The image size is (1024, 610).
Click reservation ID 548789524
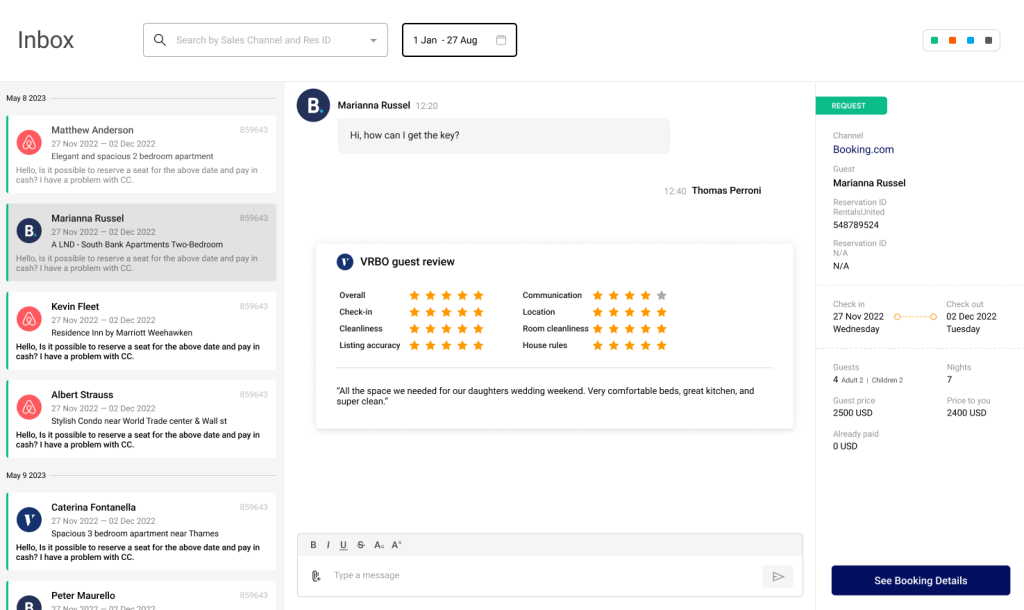pyautogui.click(x=856, y=225)
